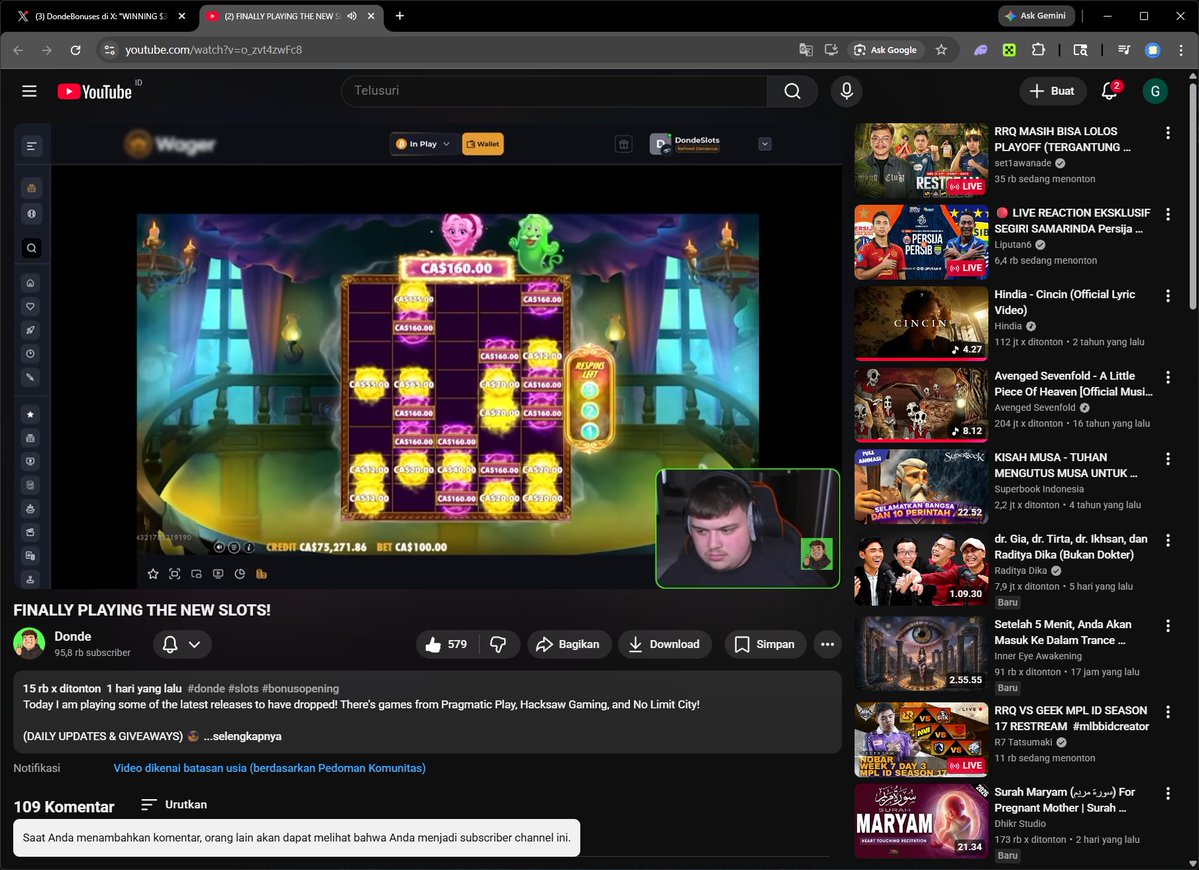Reload the page in Chrome
Viewport: 1199px width, 870px height.
point(75,50)
